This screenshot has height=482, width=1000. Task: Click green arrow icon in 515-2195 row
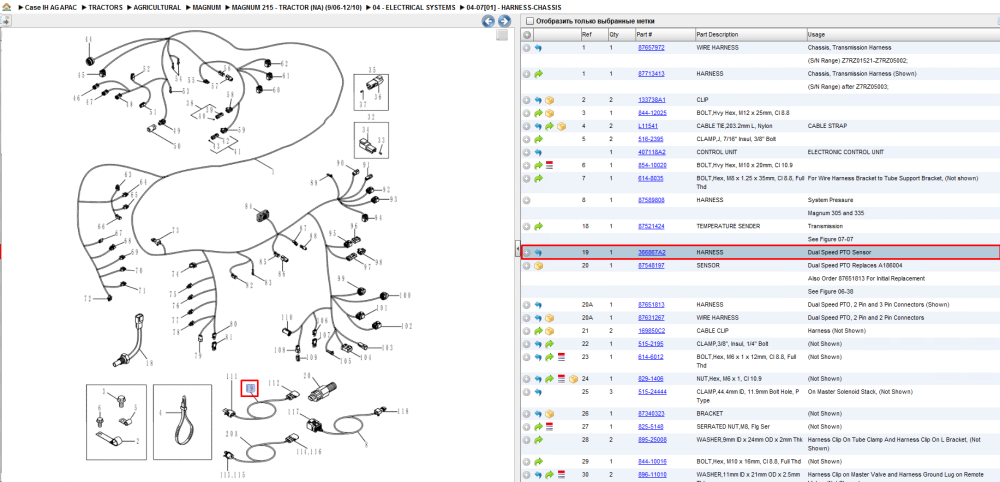(x=550, y=344)
